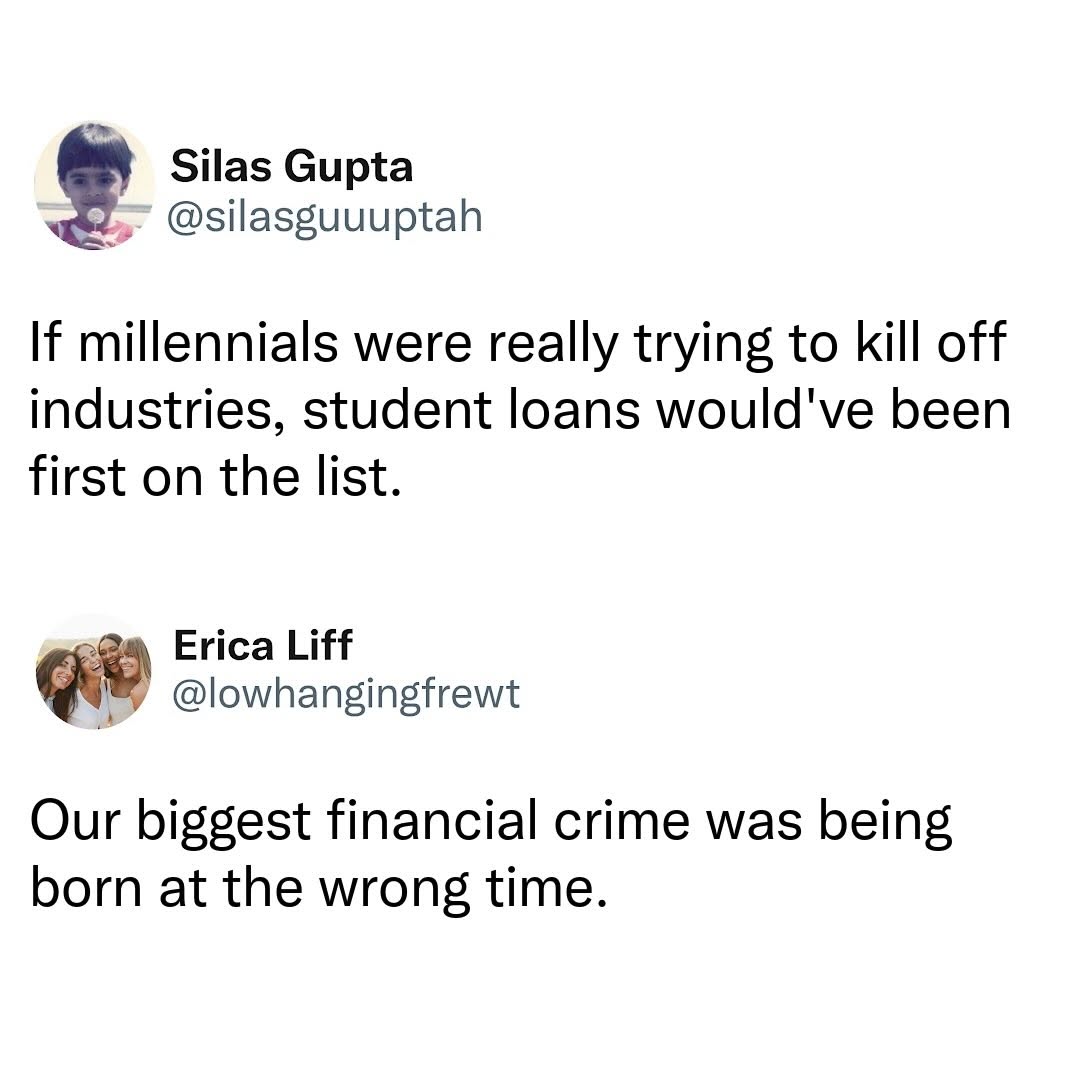Click the word "Our" starting second tweet

coord(76,822)
